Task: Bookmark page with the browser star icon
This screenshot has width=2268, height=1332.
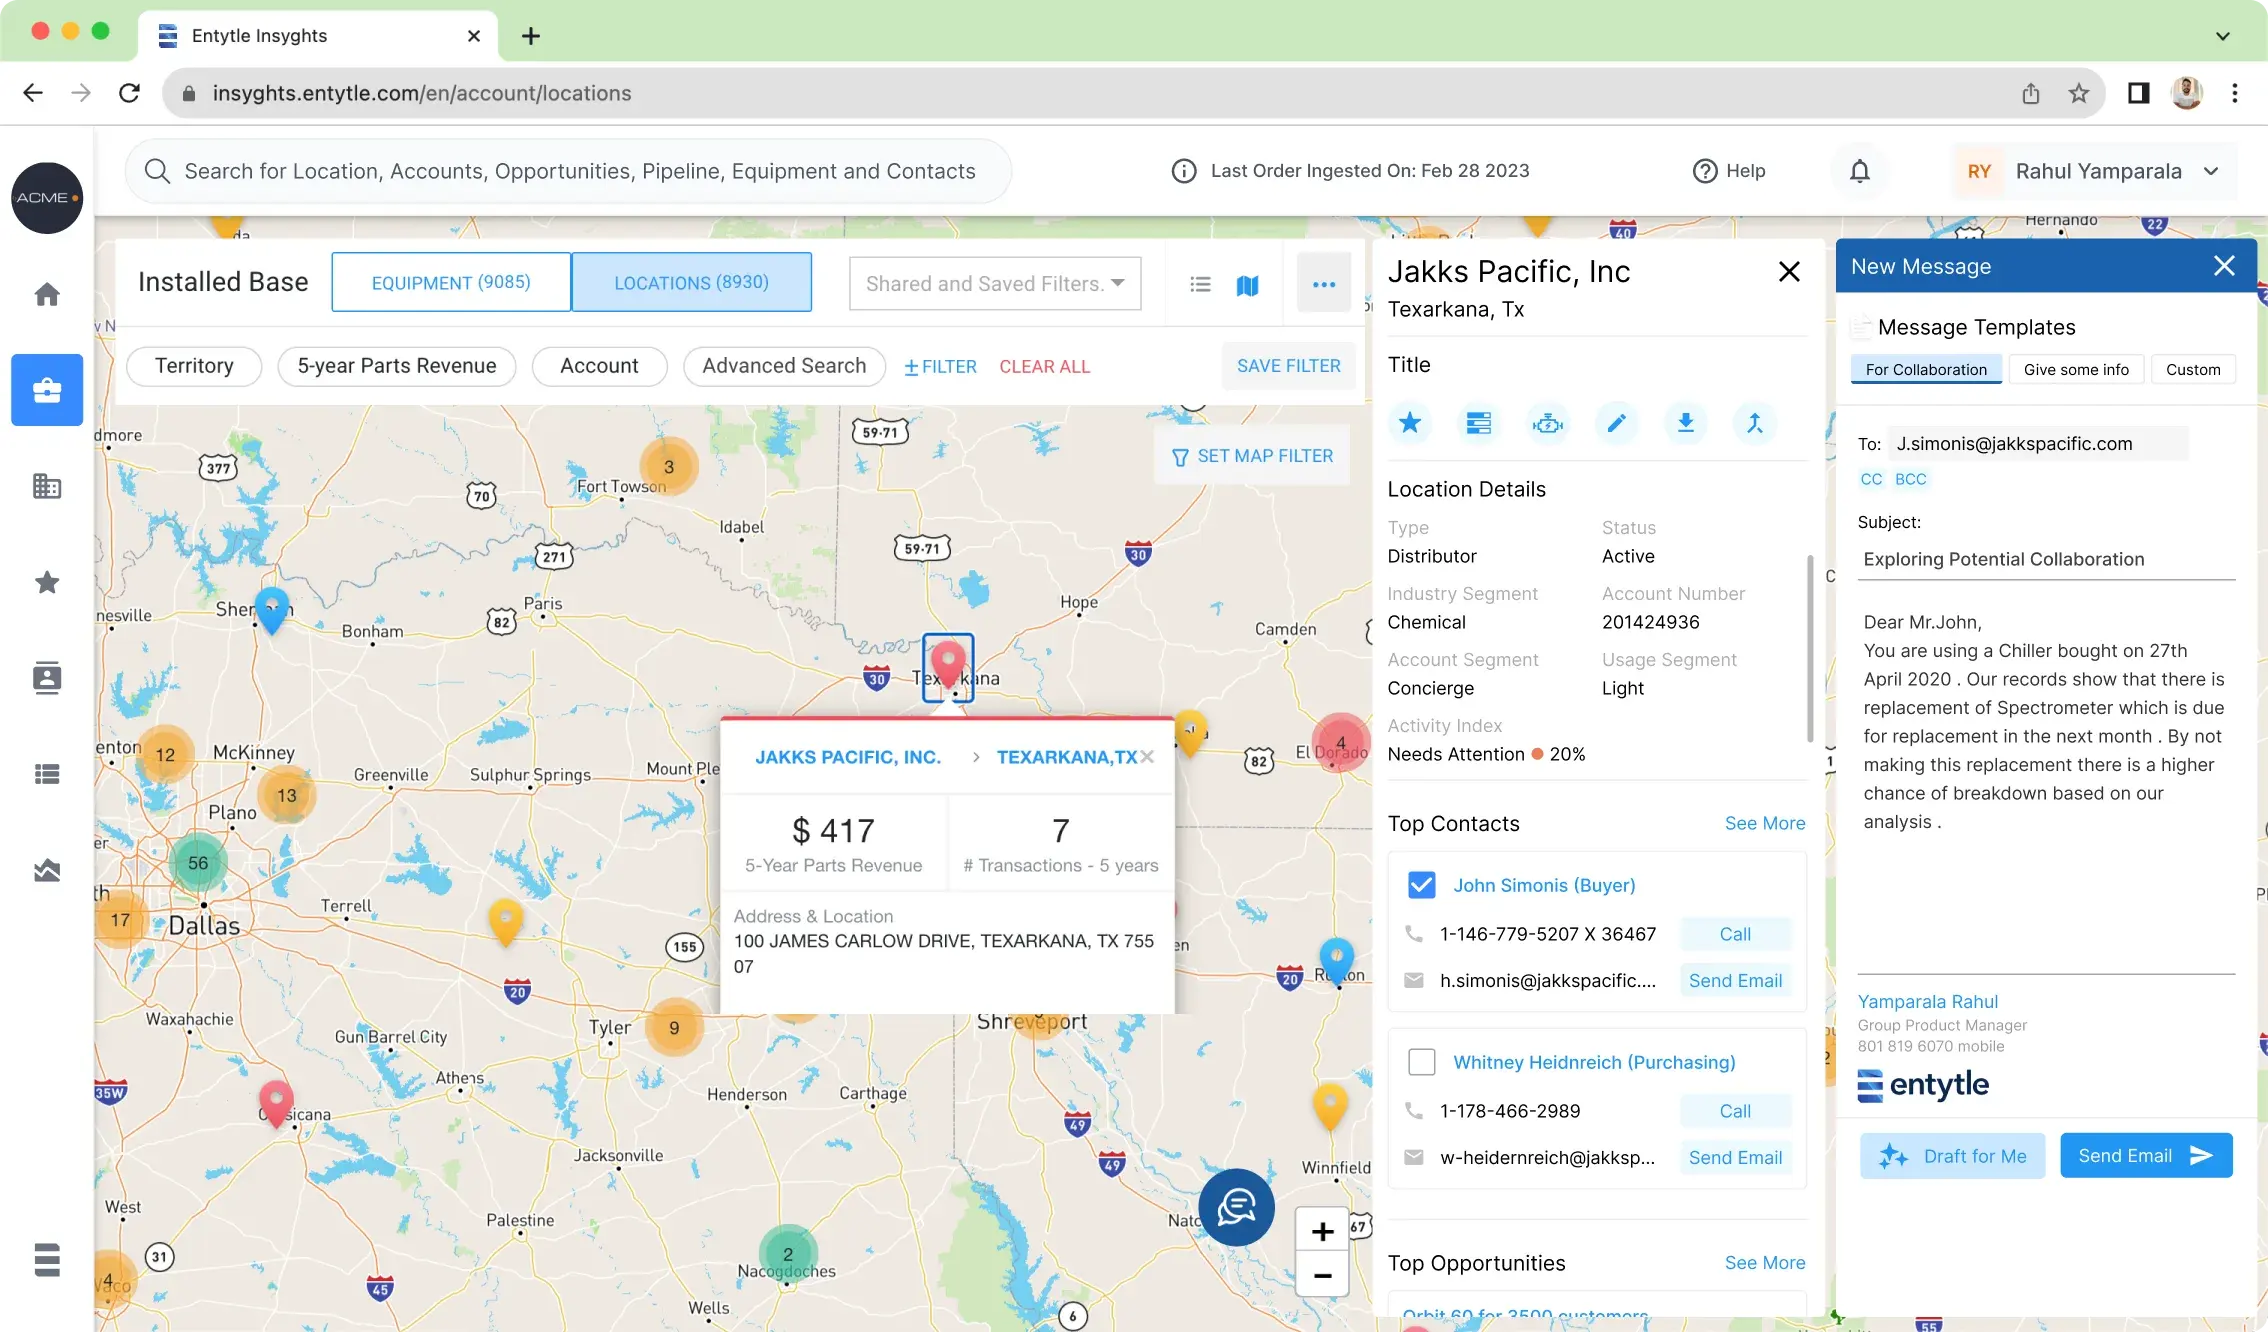Action: pos(2079,93)
